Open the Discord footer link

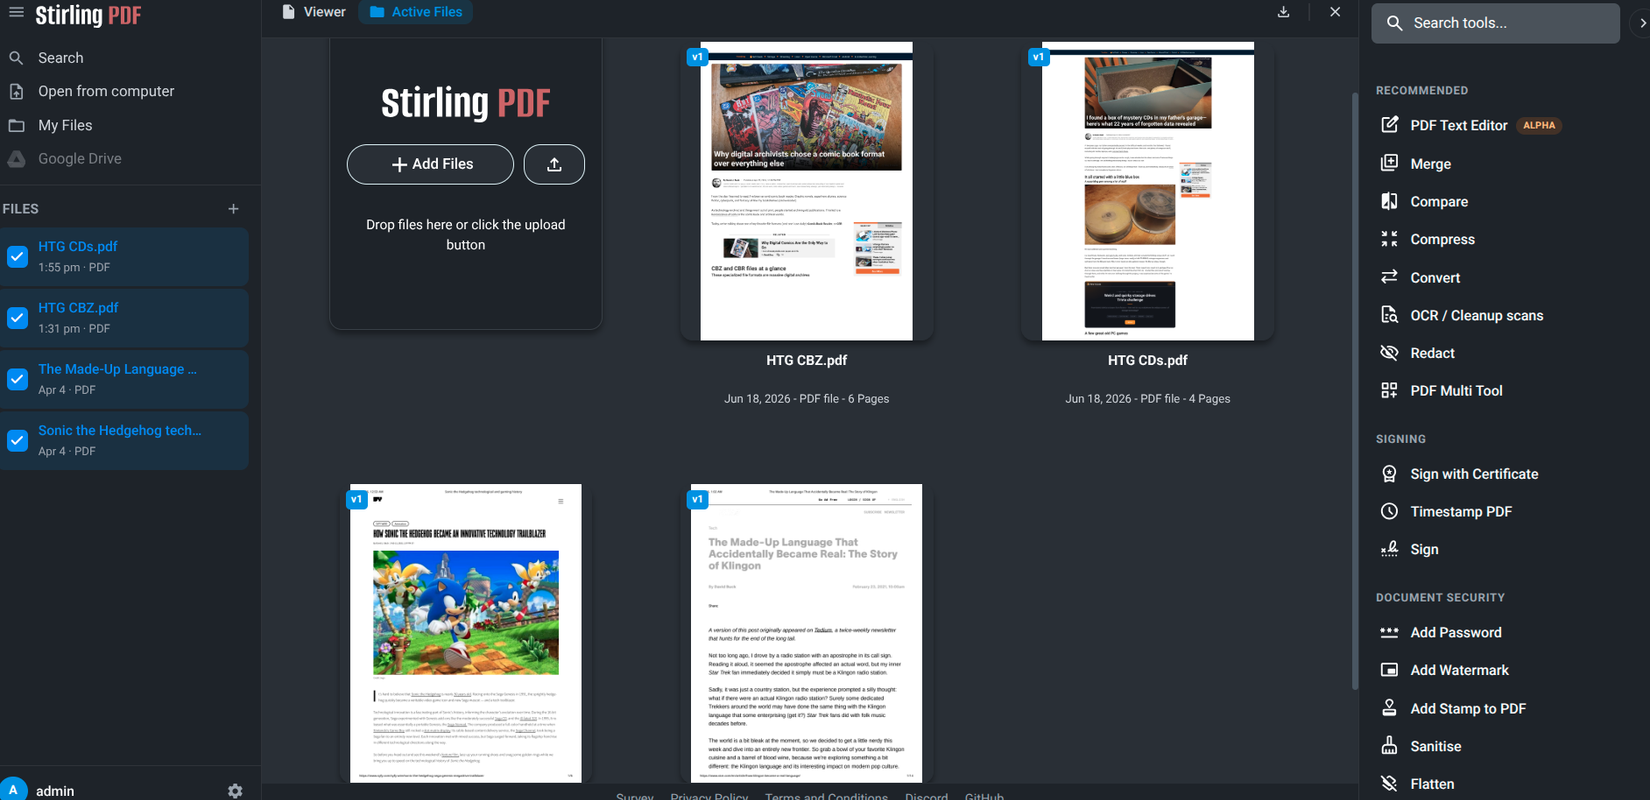pyautogui.click(x=926, y=796)
